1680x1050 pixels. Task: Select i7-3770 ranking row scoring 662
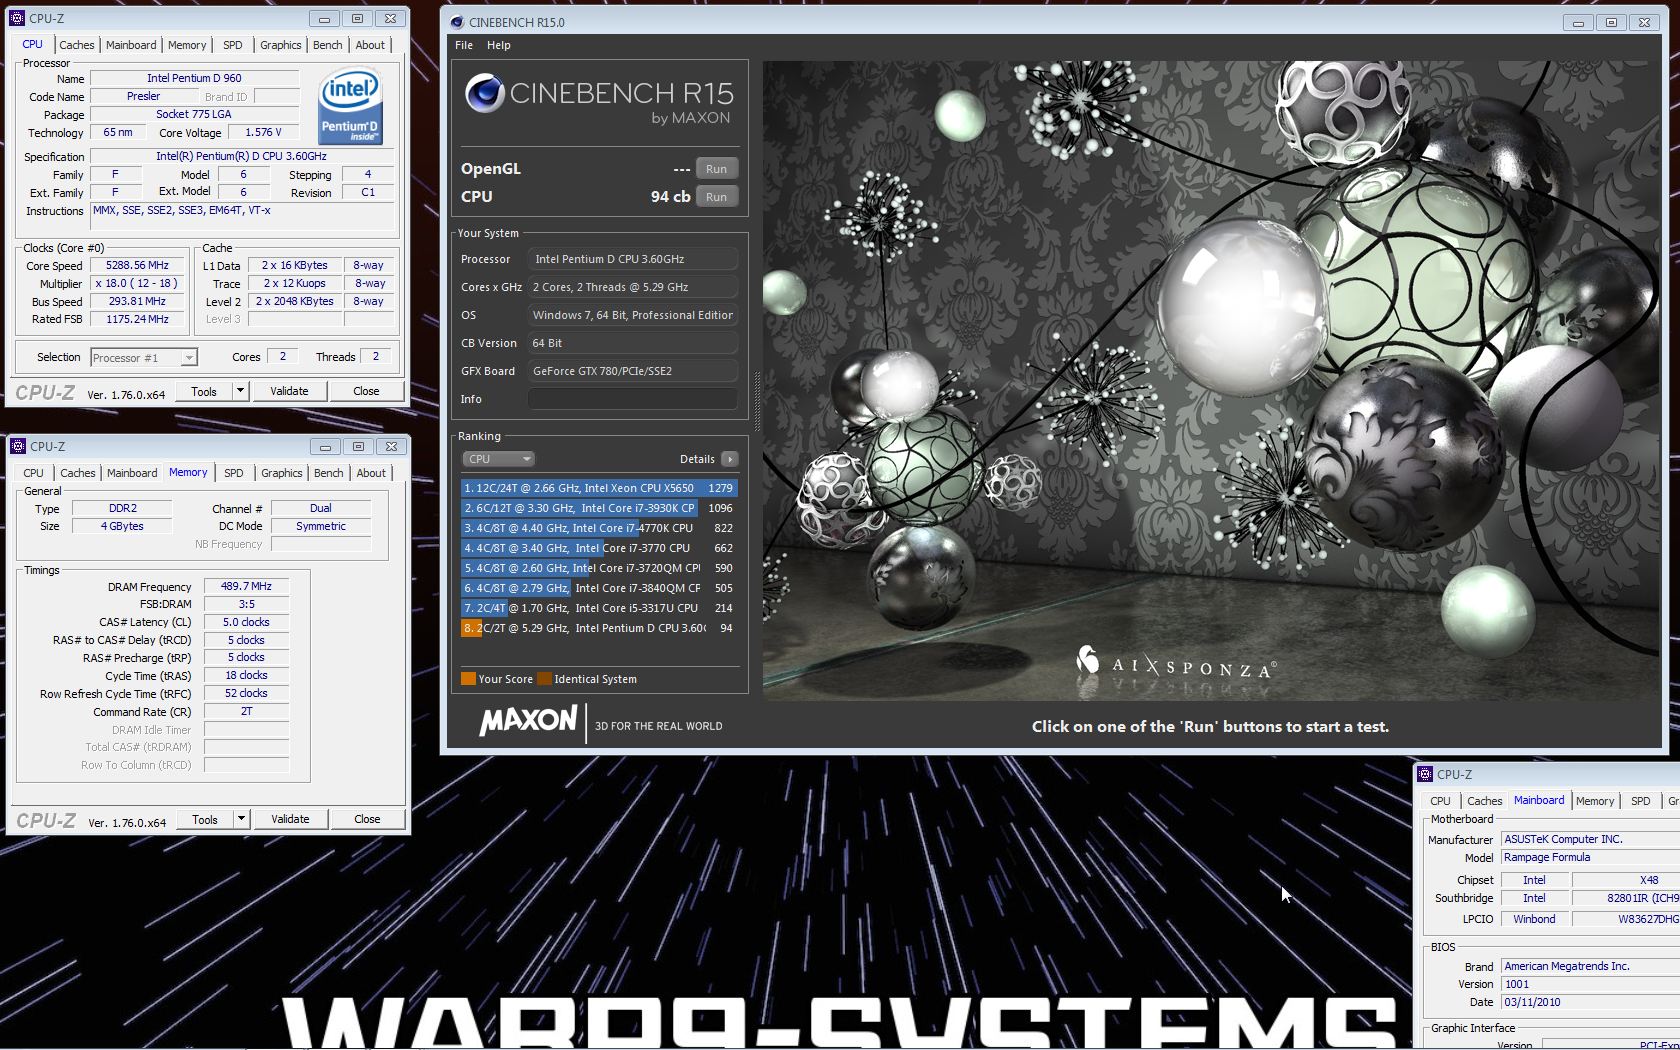click(599, 548)
